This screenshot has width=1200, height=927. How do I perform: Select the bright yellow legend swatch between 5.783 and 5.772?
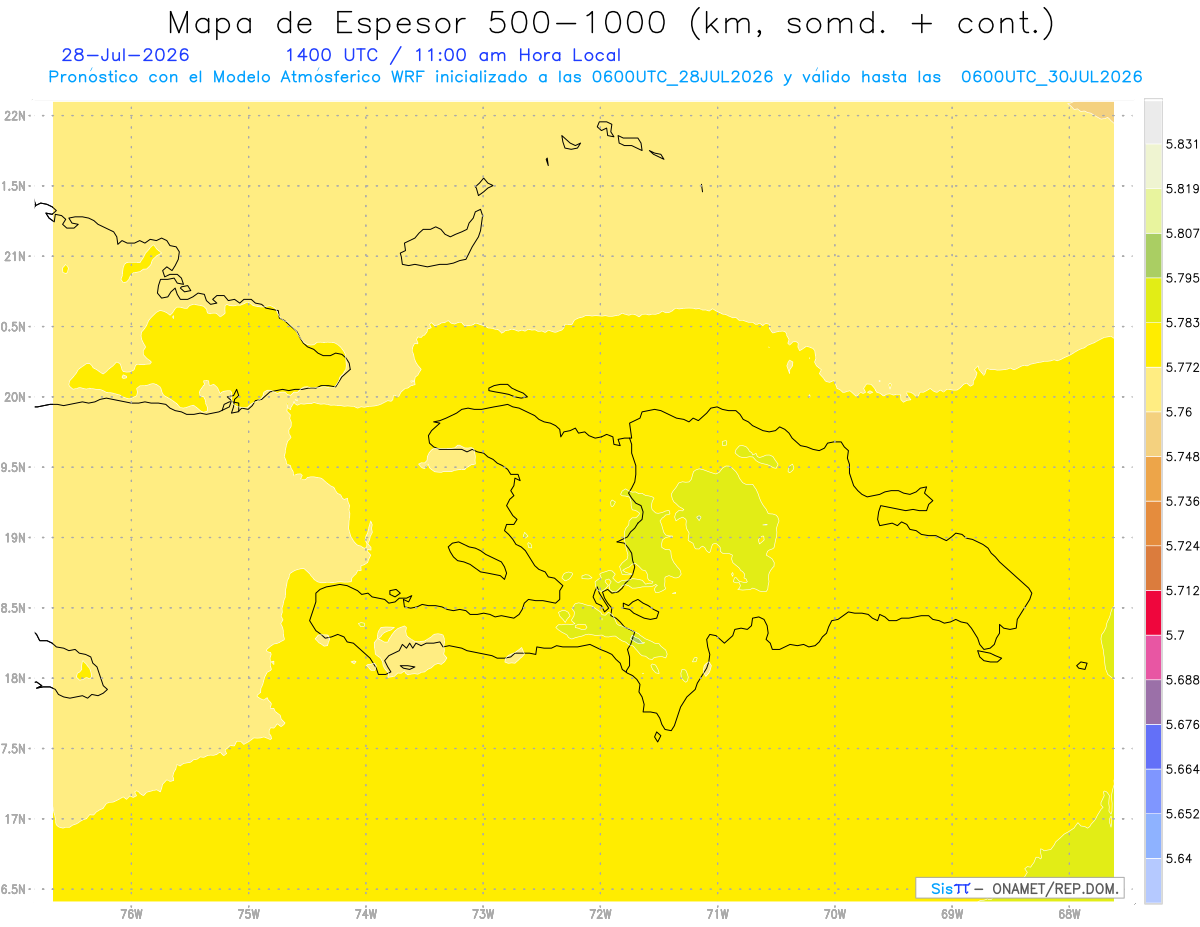point(1153,344)
